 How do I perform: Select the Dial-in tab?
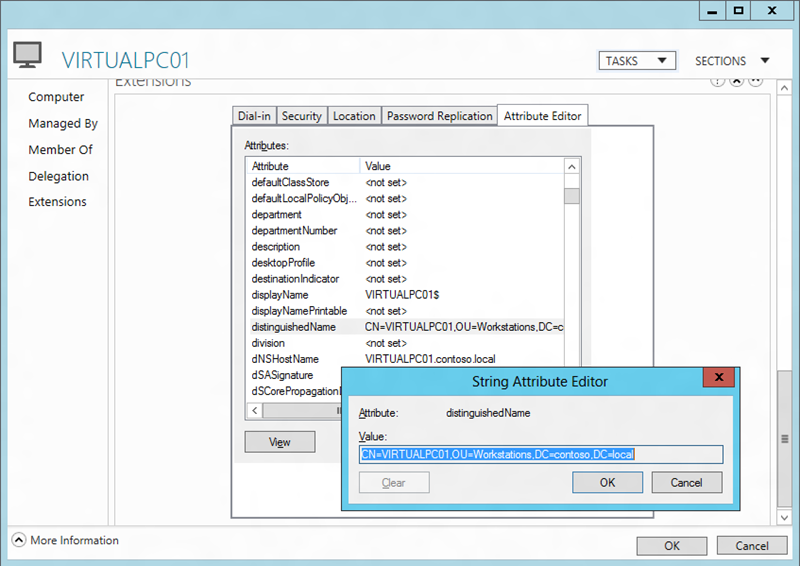(x=254, y=116)
